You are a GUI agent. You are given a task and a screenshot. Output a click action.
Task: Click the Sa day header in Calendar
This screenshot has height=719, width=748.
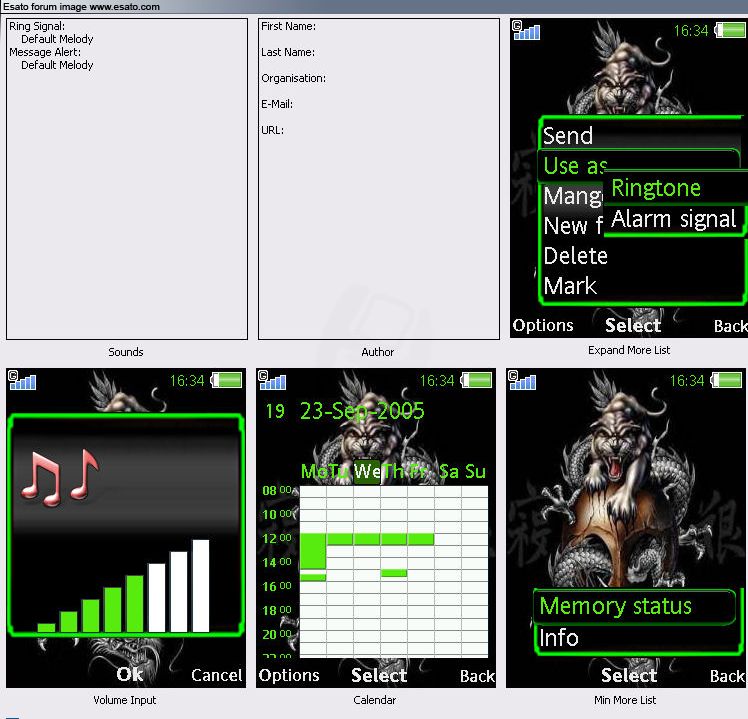click(x=449, y=471)
